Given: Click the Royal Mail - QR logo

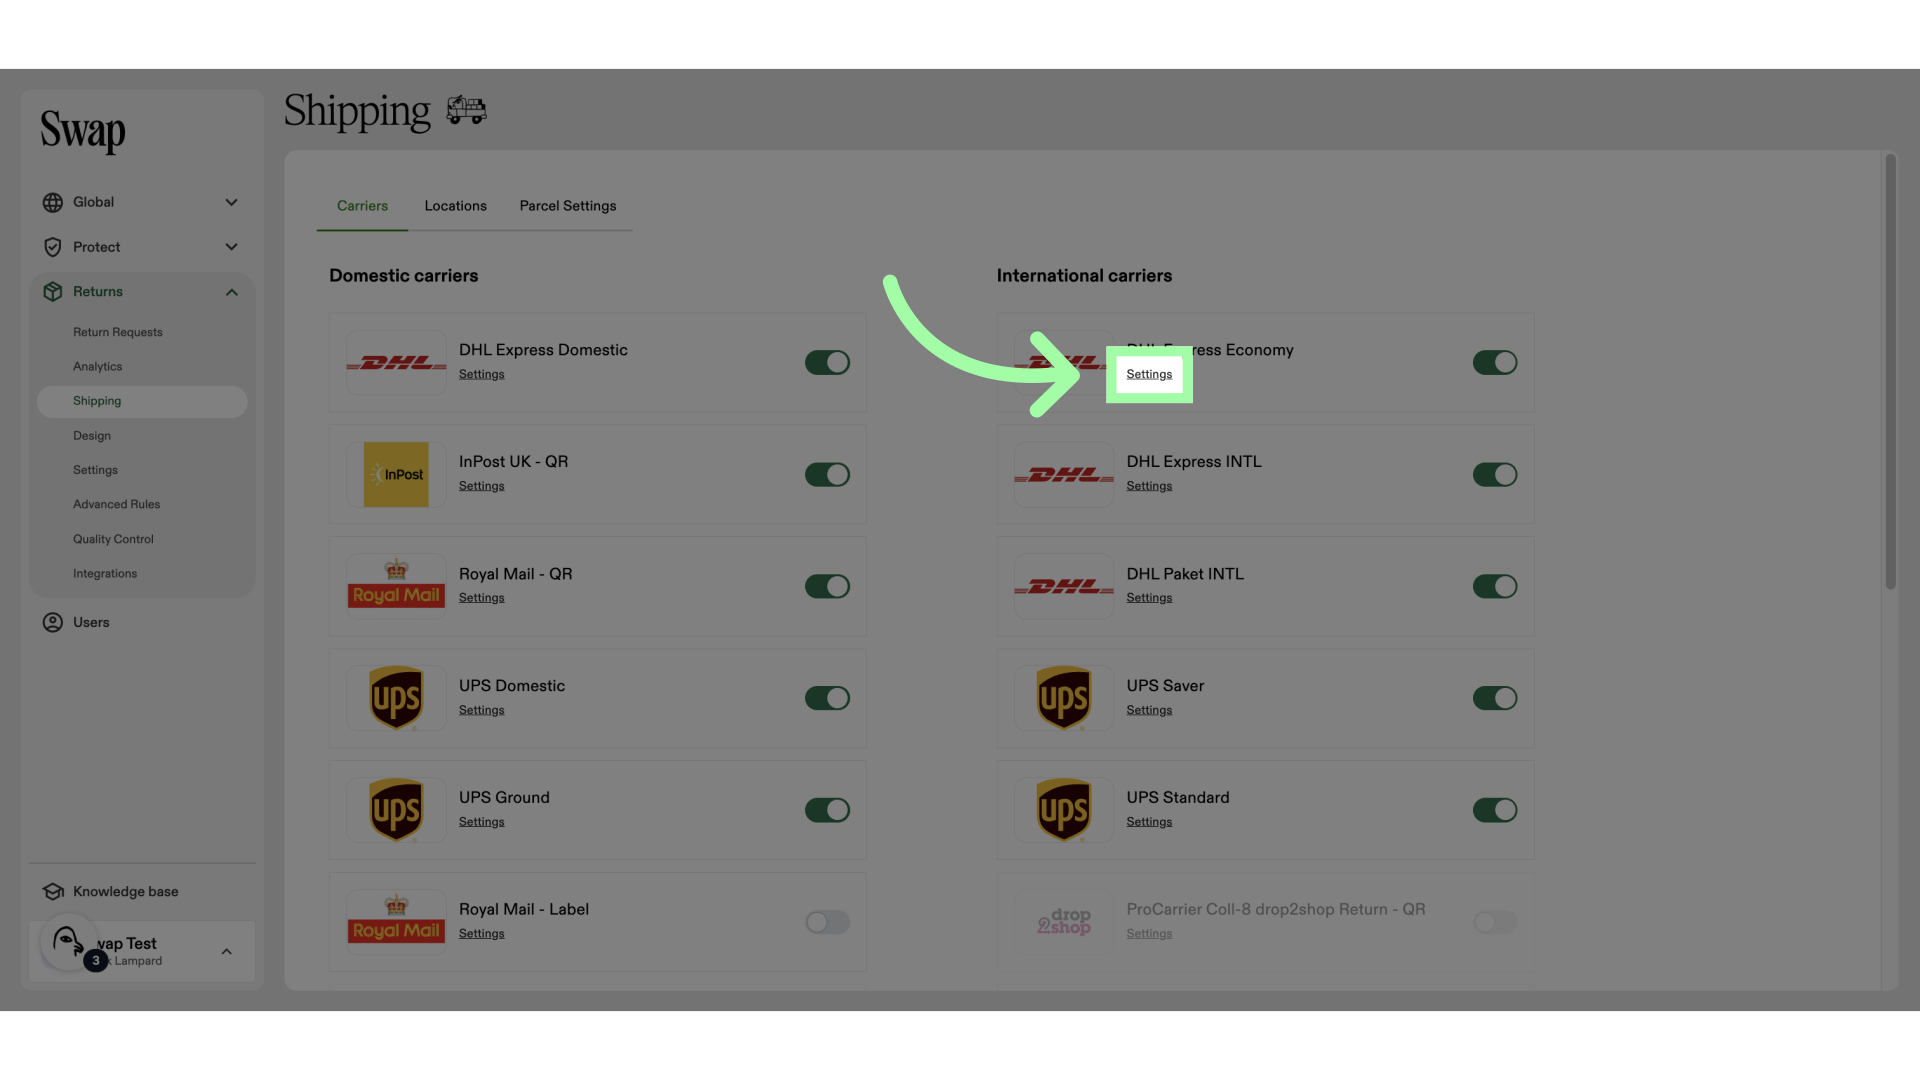Looking at the screenshot, I should [396, 586].
